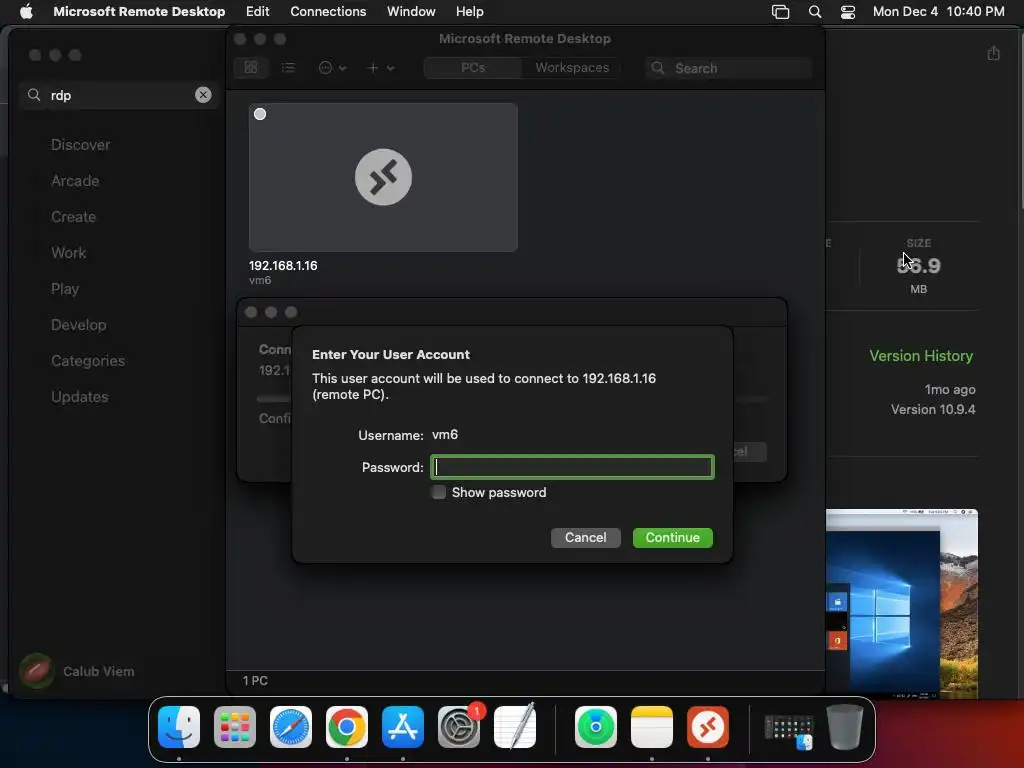Open Microsoft Remote Desktop from the Dock
The height and width of the screenshot is (768, 1024).
tap(708, 727)
